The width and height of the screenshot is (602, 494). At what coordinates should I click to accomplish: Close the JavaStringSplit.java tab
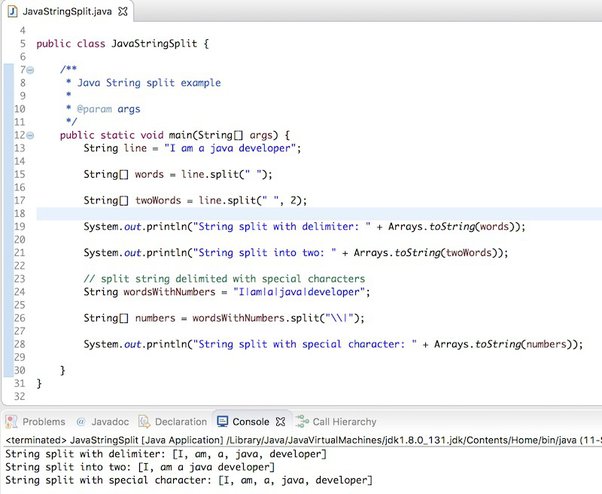click(123, 12)
